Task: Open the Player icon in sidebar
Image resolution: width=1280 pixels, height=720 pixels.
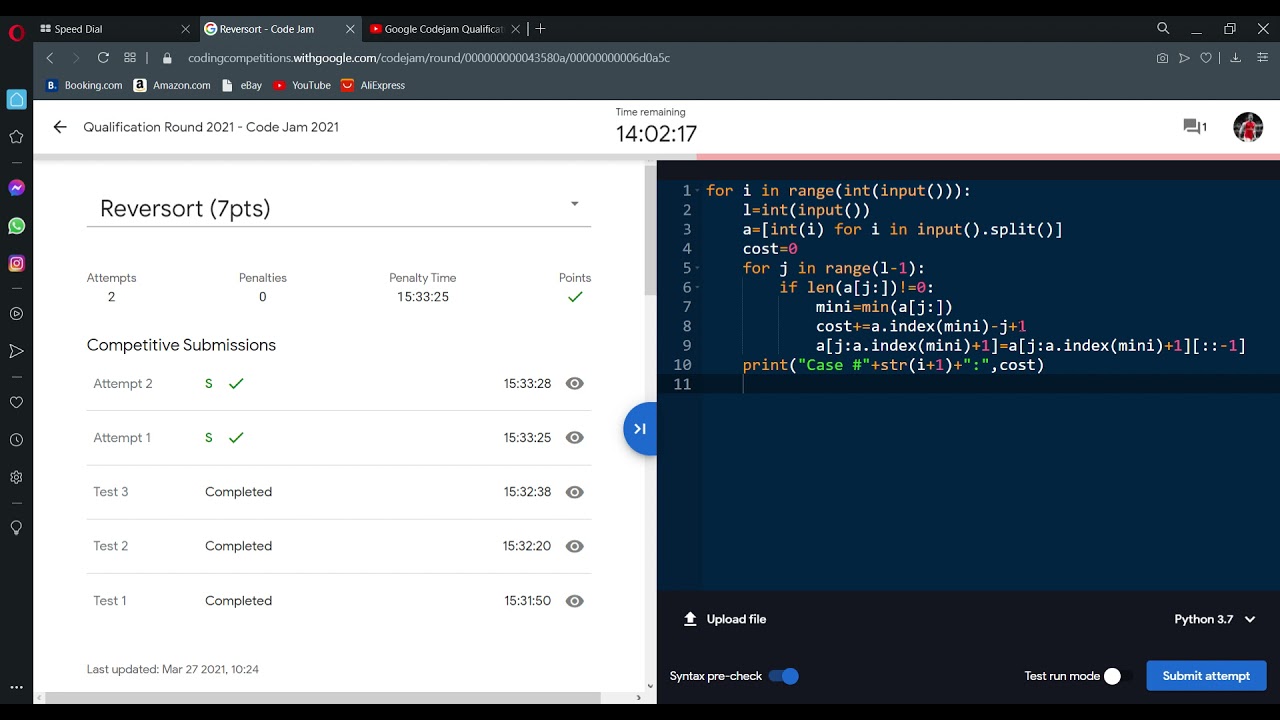Action: click(x=16, y=314)
